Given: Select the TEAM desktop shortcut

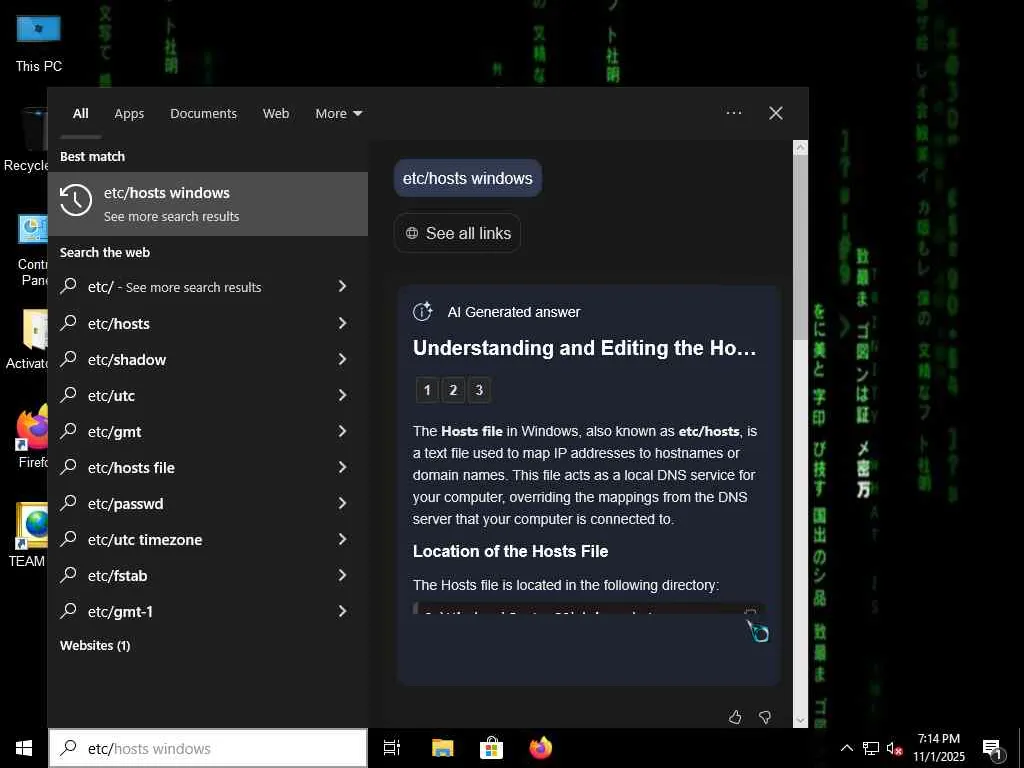Looking at the screenshot, I should click(x=27, y=535).
